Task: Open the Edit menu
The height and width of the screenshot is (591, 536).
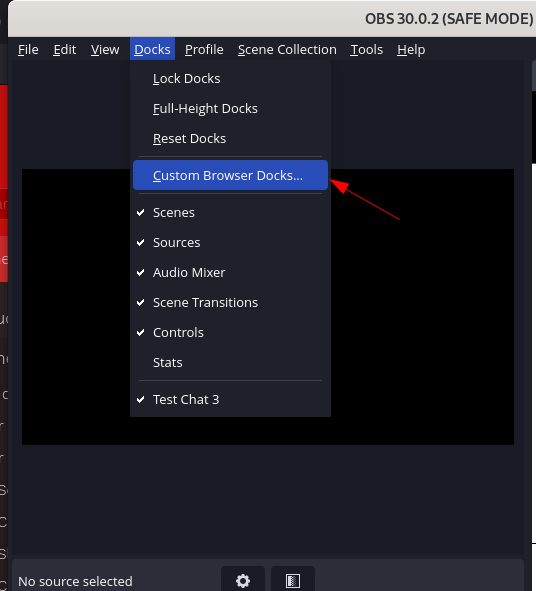Action: pos(64,49)
